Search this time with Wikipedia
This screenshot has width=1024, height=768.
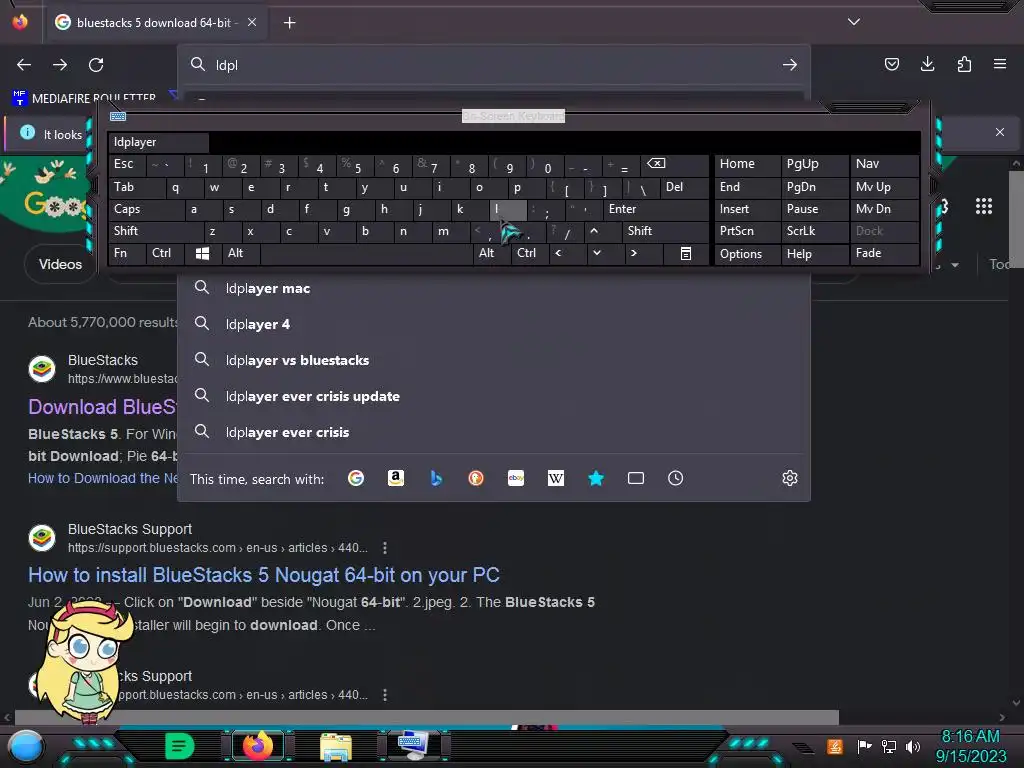556,478
